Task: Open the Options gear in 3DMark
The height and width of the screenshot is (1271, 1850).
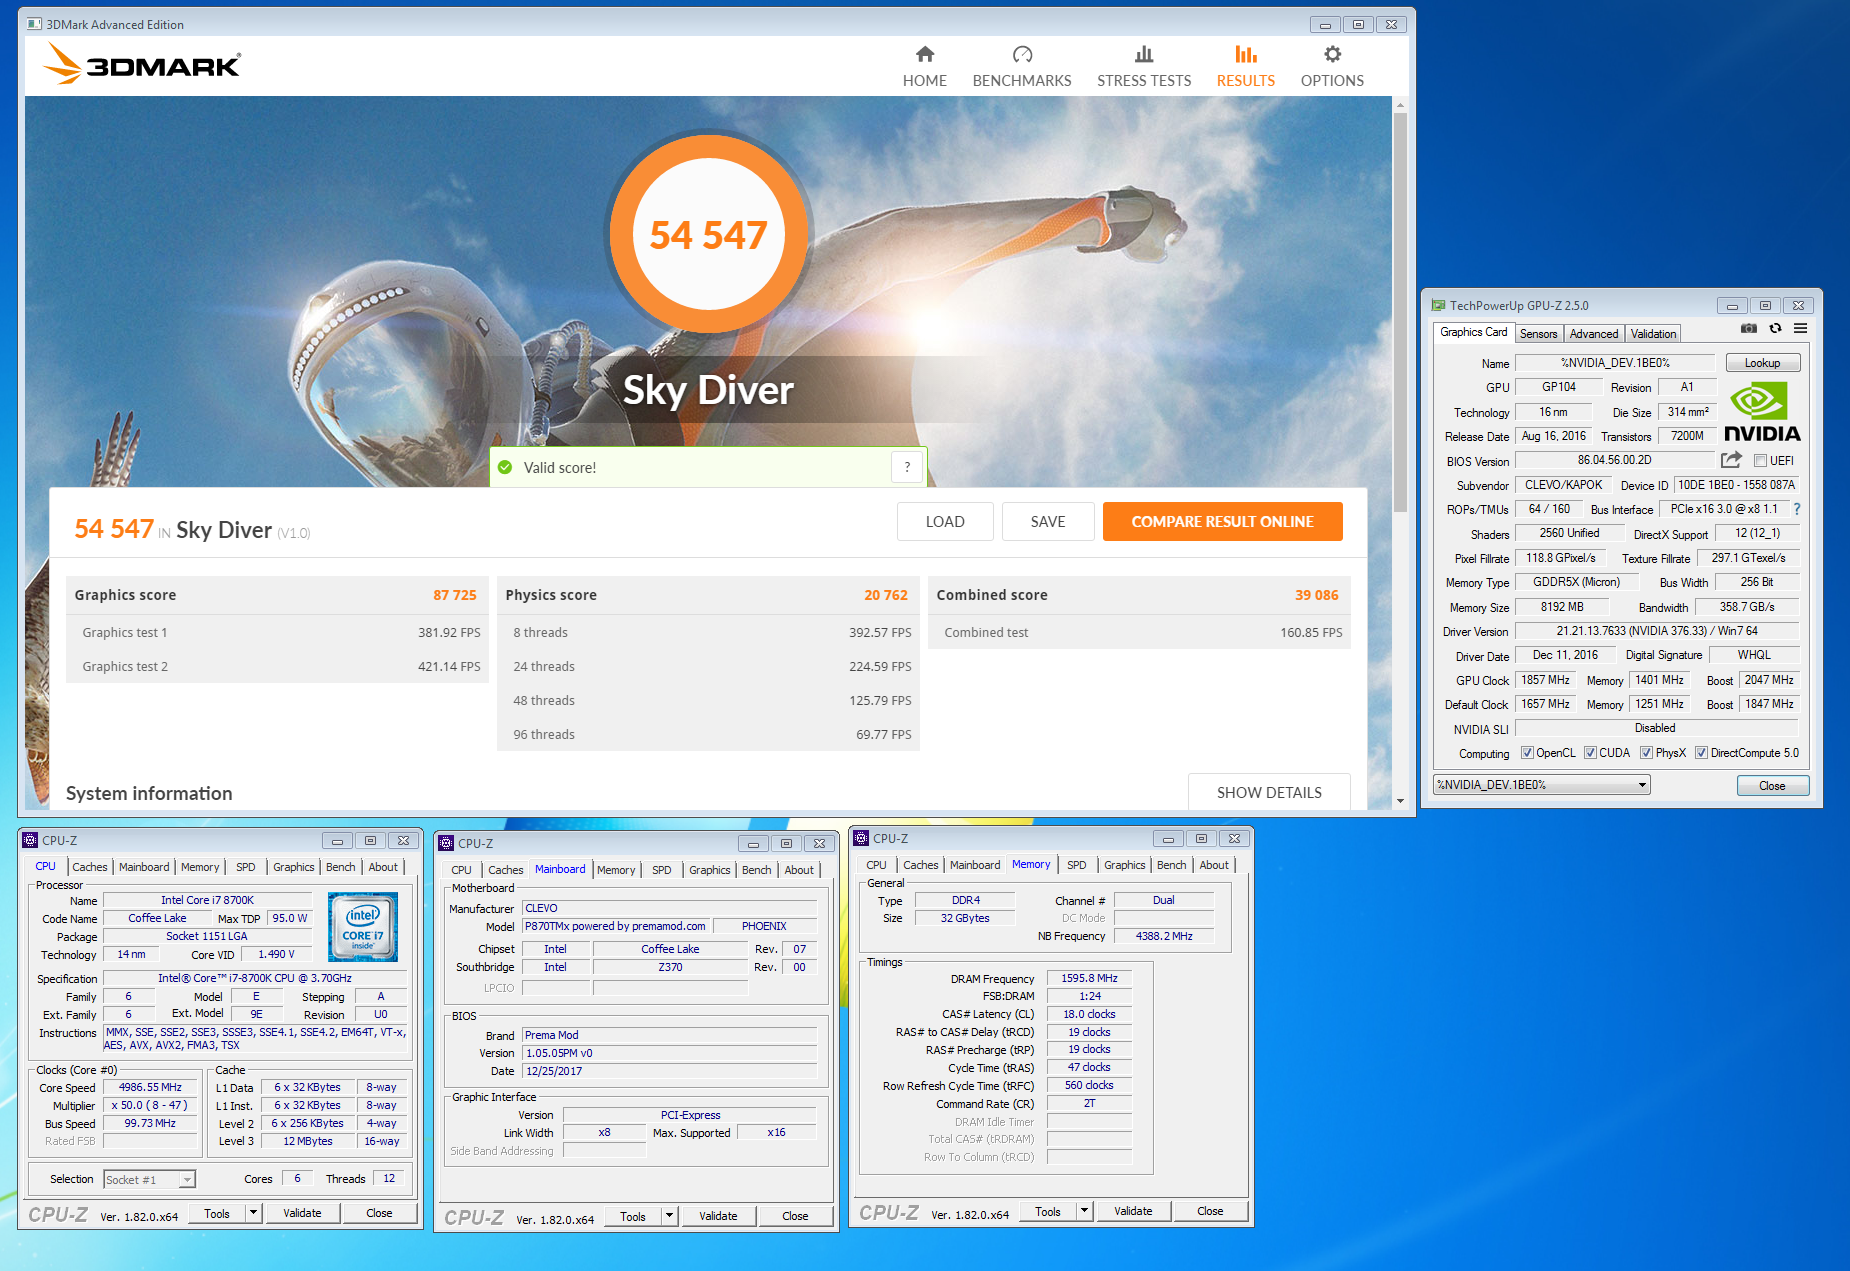Action: pyautogui.click(x=1332, y=54)
